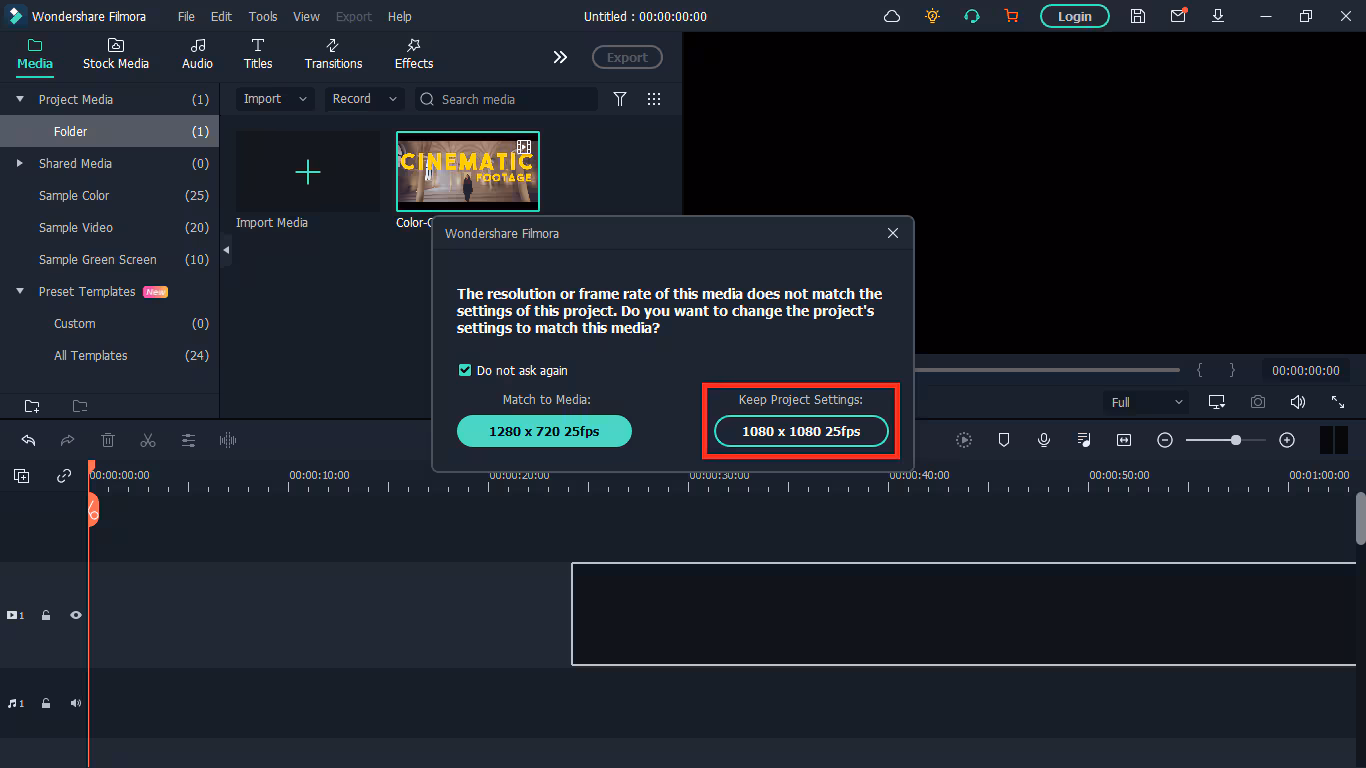The width and height of the screenshot is (1366, 768).
Task: Expand the Shared Media tree arrow
Action: [20, 163]
